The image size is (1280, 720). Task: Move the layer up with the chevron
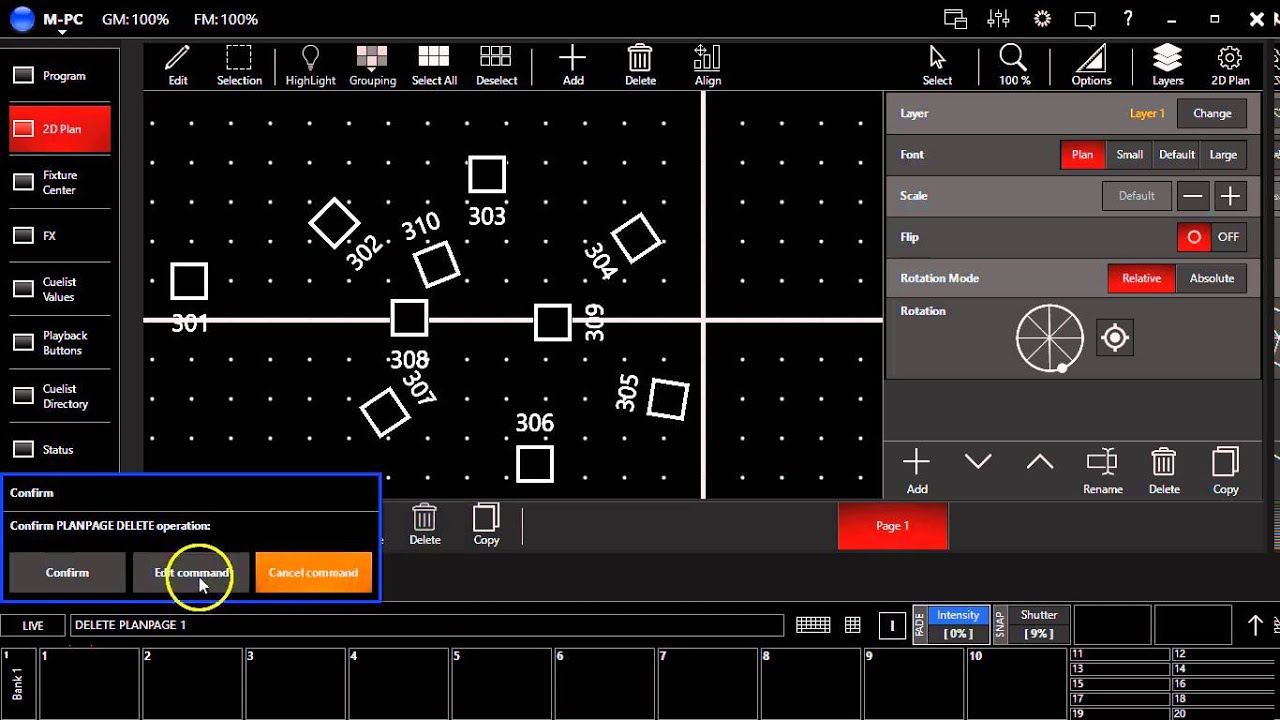pyautogui.click(x=1040, y=461)
